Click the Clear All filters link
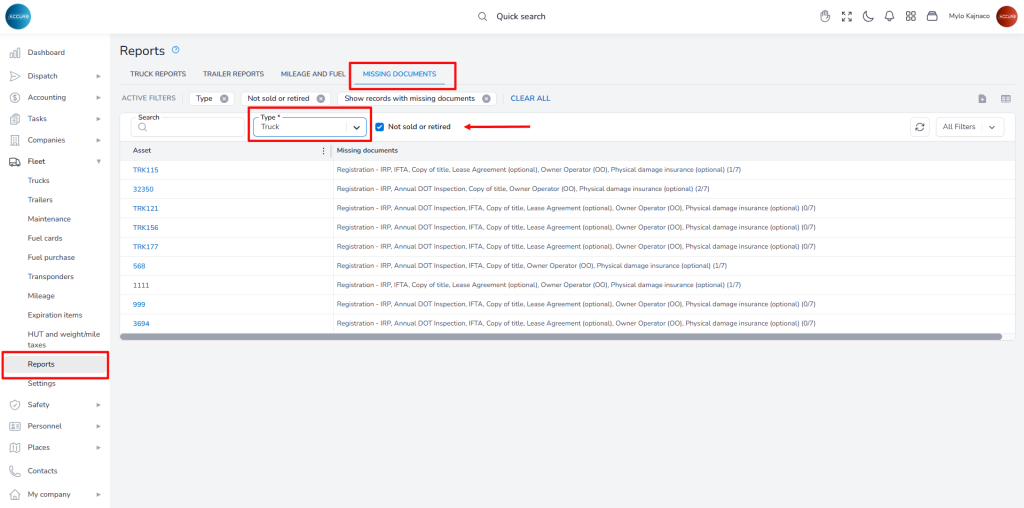The width and height of the screenshot is (1024, 508). [530, 99]
